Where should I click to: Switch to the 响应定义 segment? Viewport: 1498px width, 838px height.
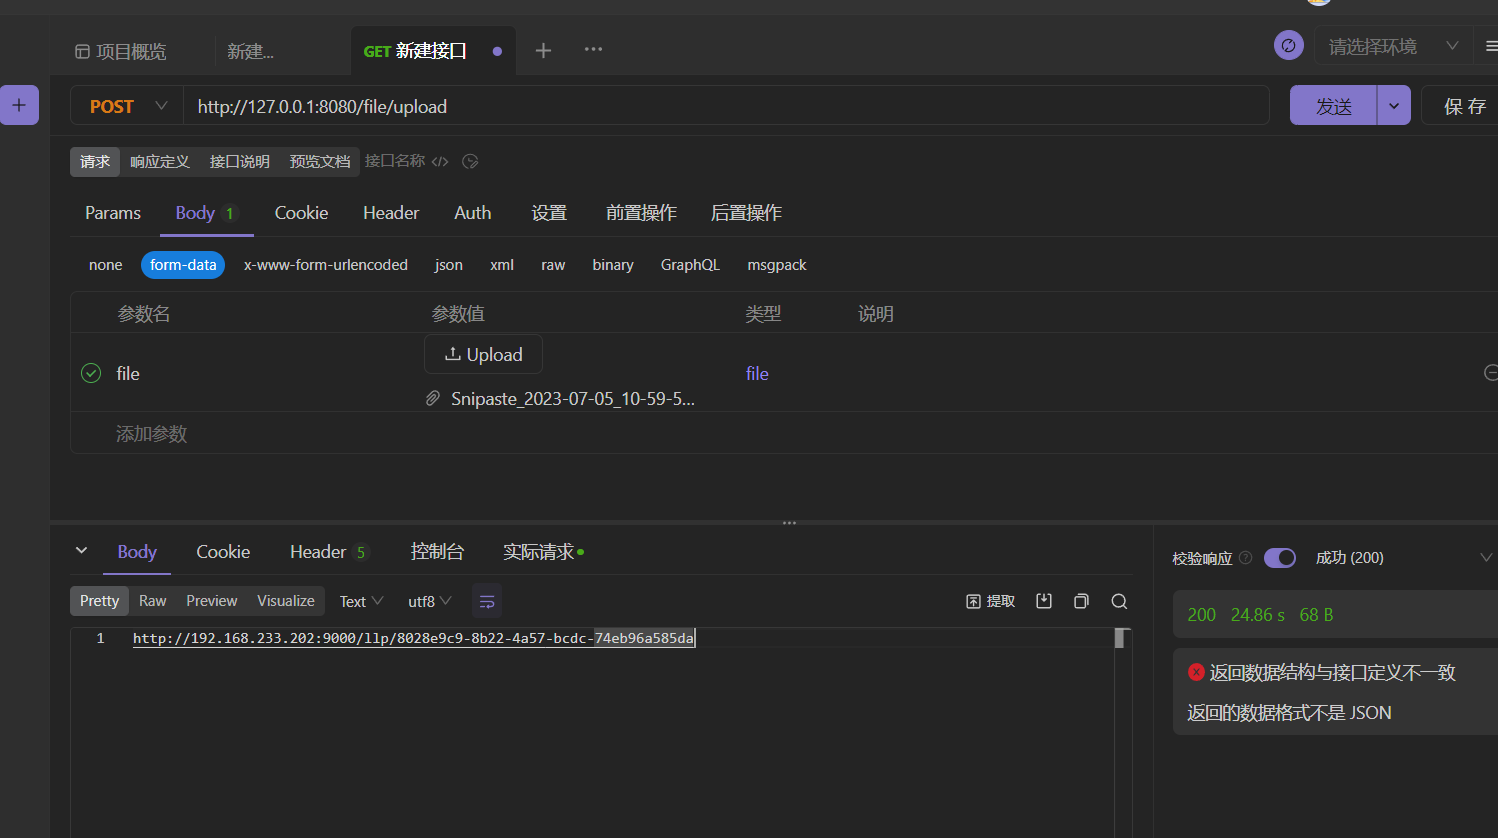[x=160, y=161]
